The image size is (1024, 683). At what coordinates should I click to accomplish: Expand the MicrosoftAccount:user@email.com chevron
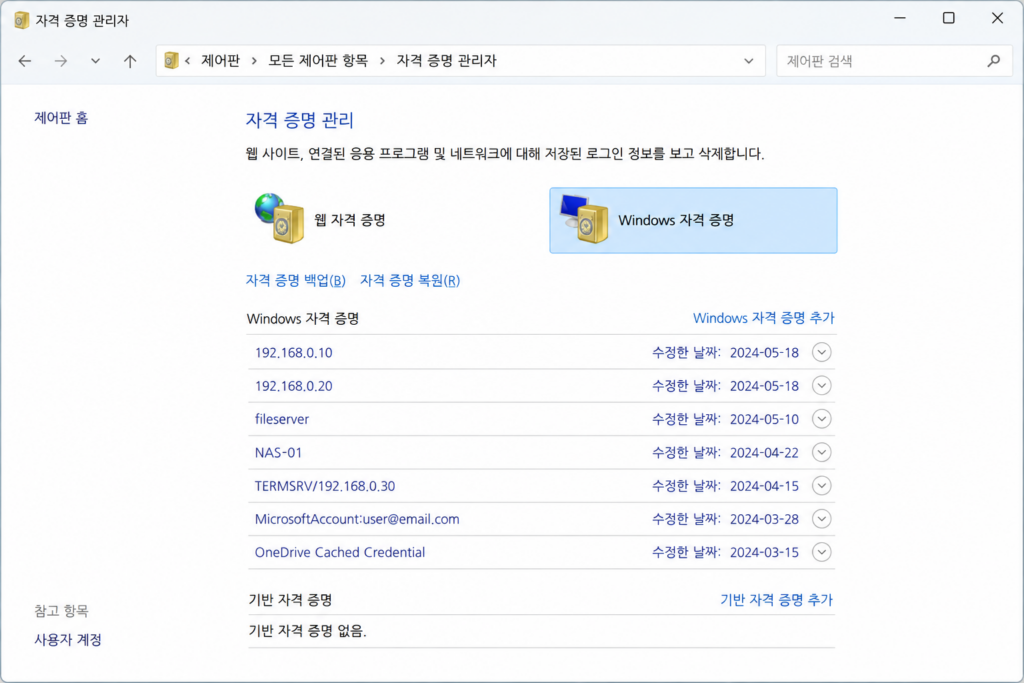click(x=822, y=519)
